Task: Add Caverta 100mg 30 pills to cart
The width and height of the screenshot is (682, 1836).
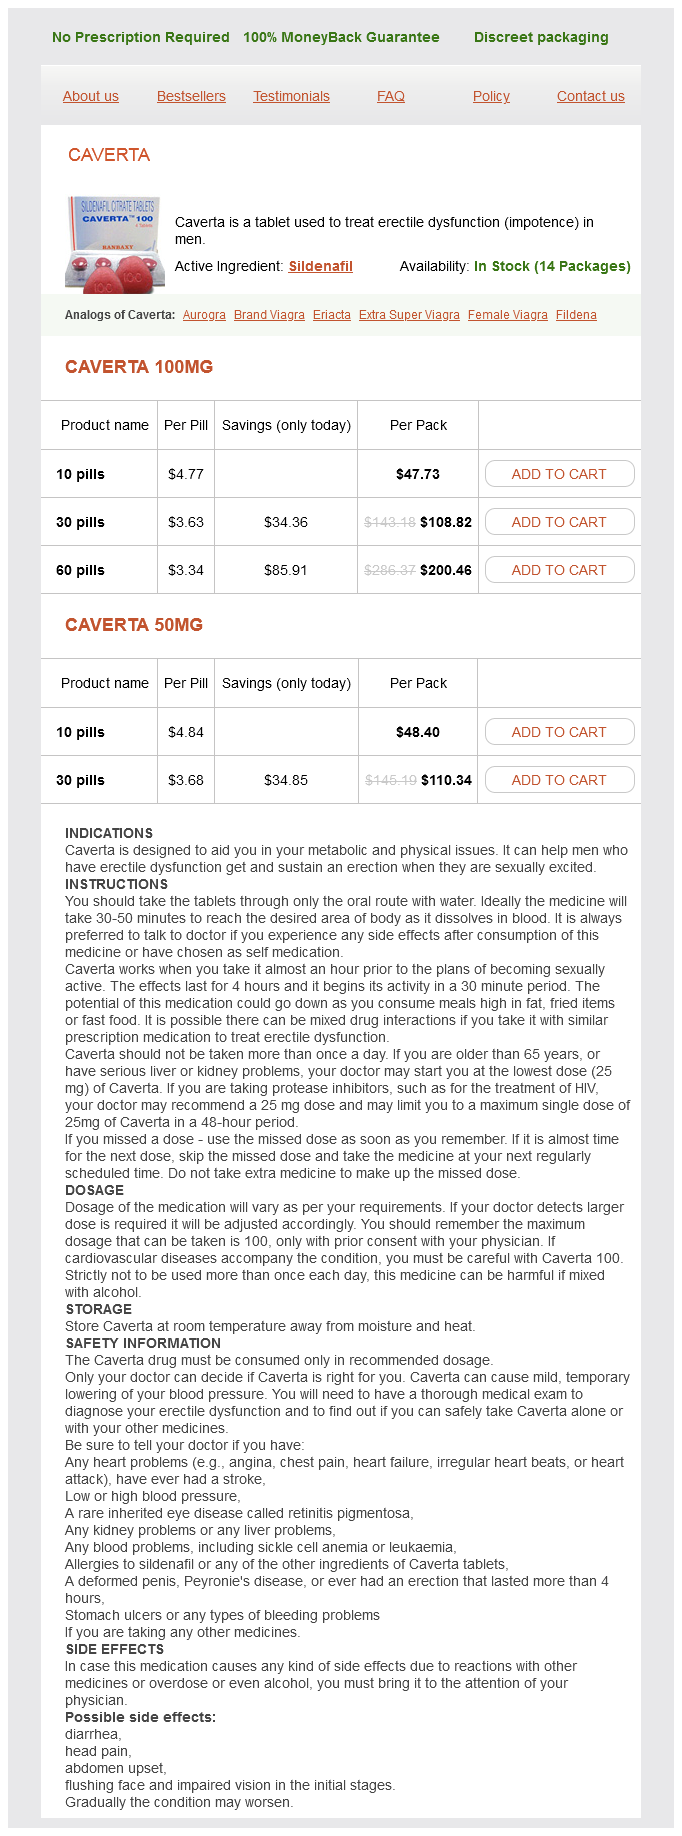Action: click(559, 522)
